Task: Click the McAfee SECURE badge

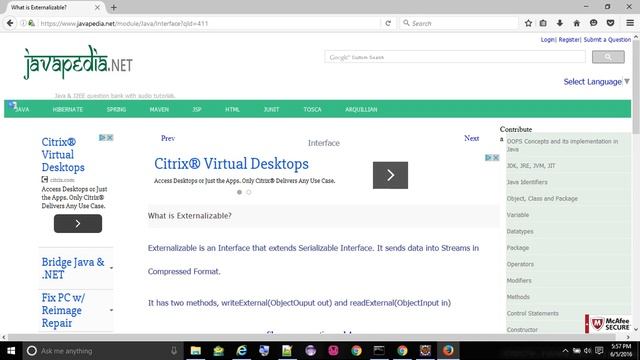Action: click(x=608, y=324)
